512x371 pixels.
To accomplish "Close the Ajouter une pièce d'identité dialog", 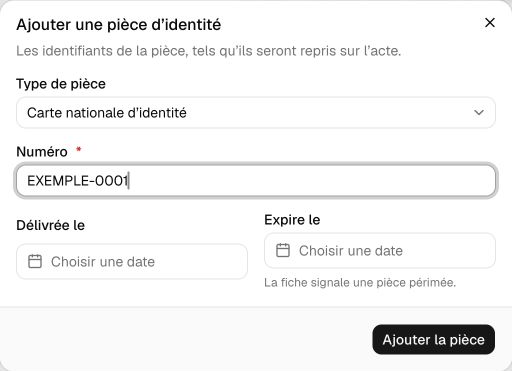I will click(x=490, y=23).
